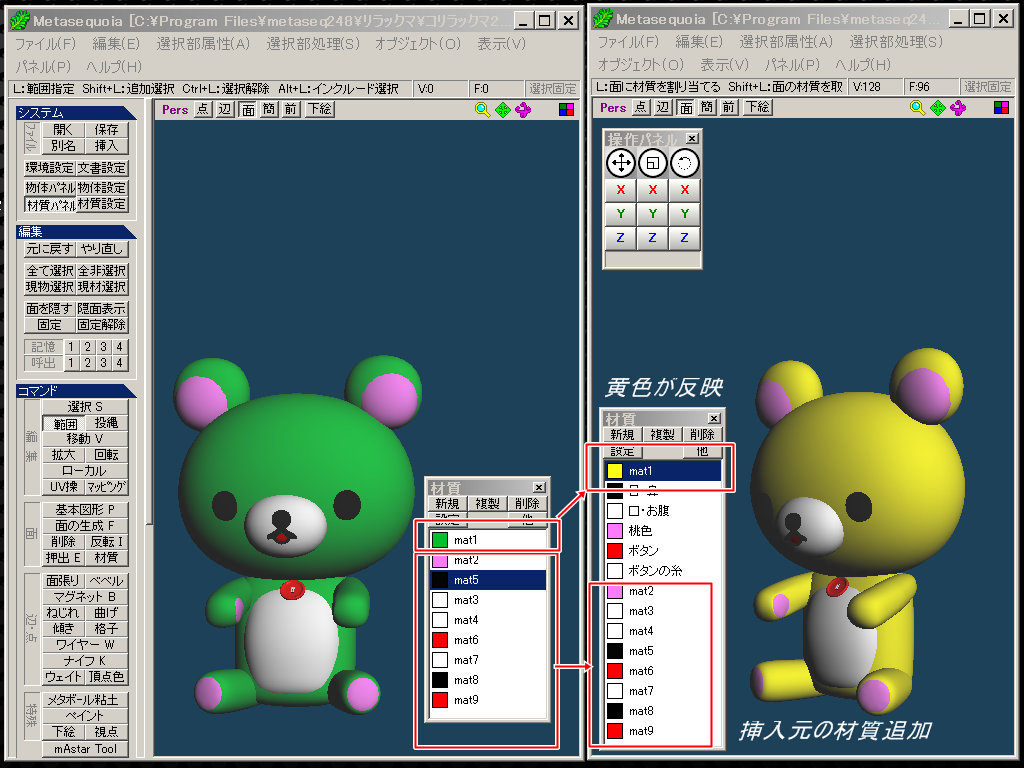Select the rotate circle icon in 操作パネル
The width and height of the screenshot is (1024, 768).
pyautogui.click(x=684, y=163)
